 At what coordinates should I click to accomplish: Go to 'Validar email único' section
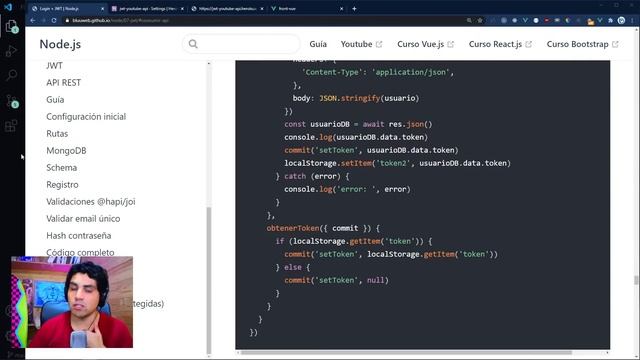(83, 219)
